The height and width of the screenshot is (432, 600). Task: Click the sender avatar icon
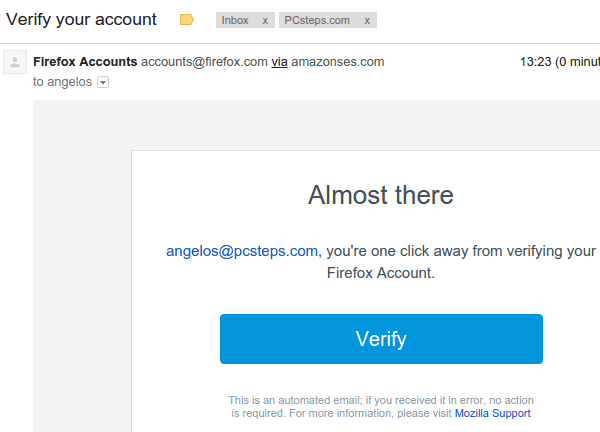15,63
